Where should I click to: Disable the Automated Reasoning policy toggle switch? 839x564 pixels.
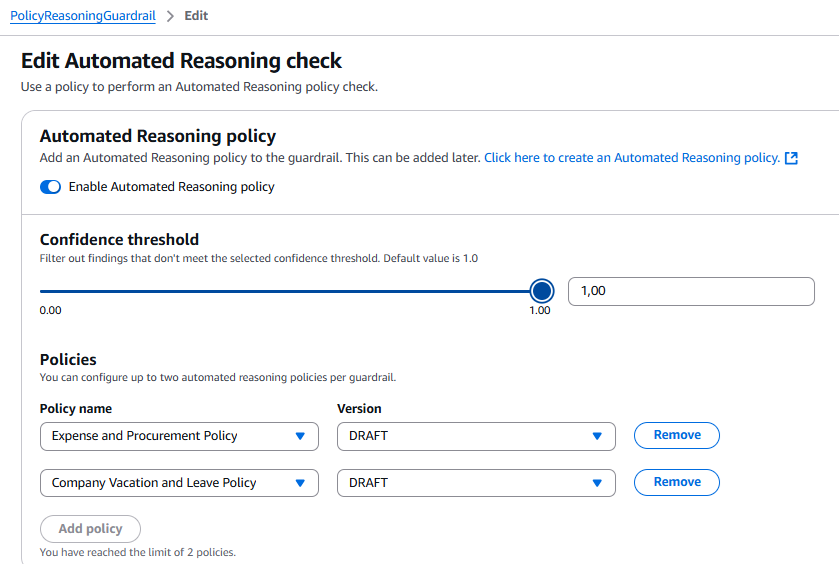[x=50, y=187]
